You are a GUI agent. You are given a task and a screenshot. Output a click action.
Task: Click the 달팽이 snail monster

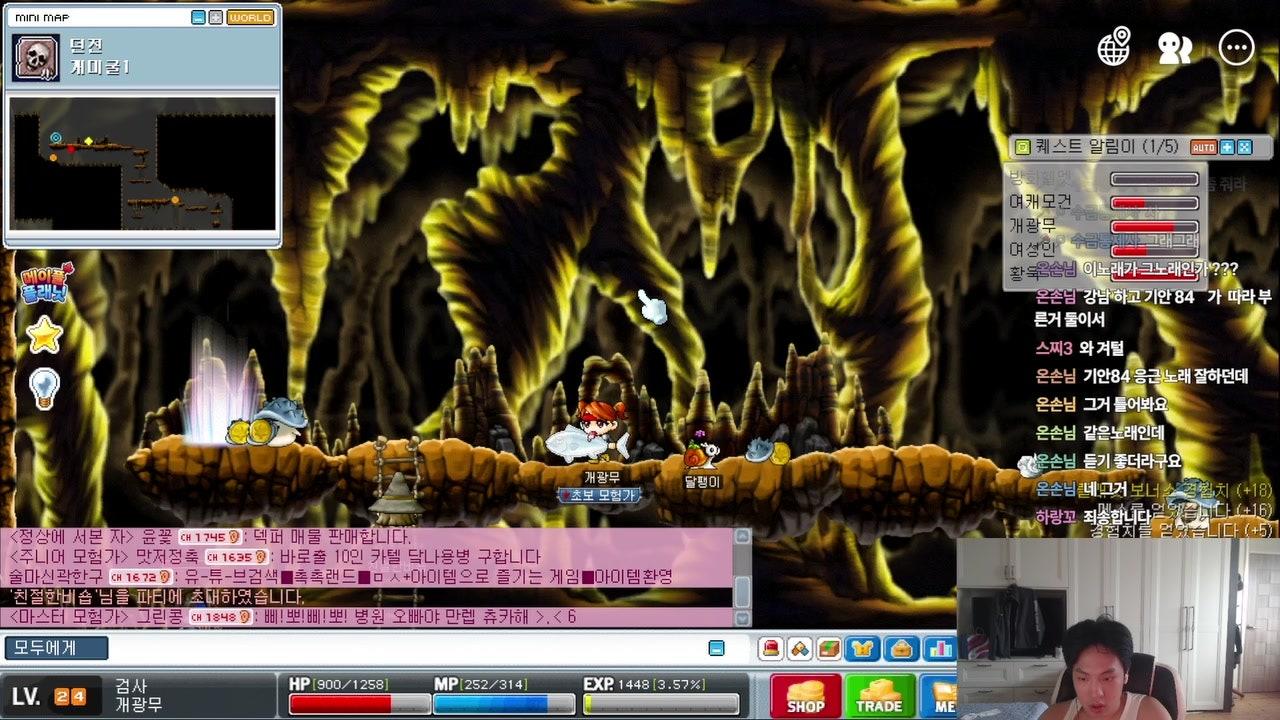click(701, 457)
